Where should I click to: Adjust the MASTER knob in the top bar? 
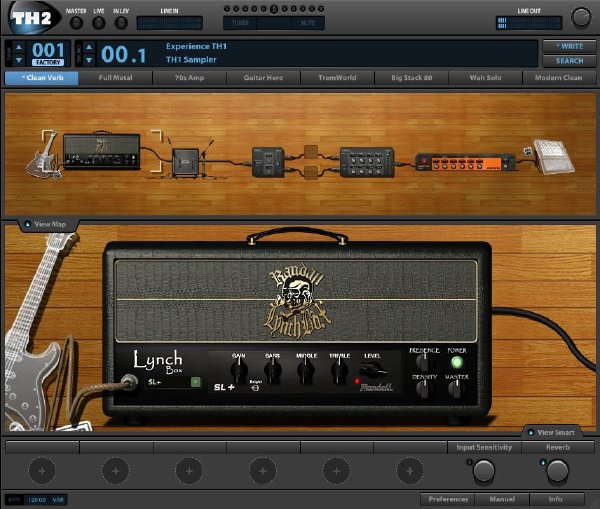tap(76, 23)
